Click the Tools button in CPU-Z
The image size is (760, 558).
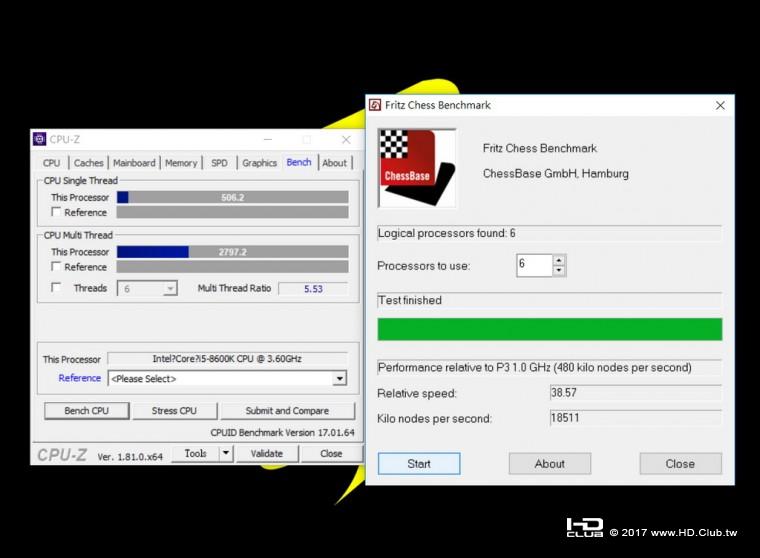[196, 453]
